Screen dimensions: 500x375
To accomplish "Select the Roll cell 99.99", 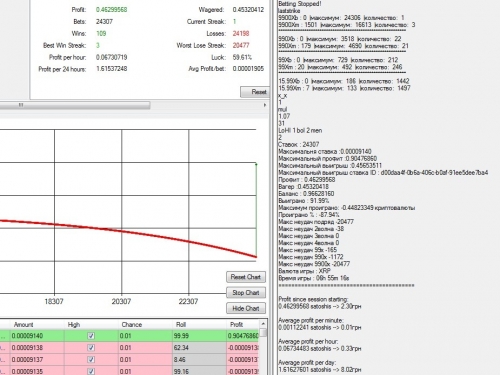I will pos(199,336).
